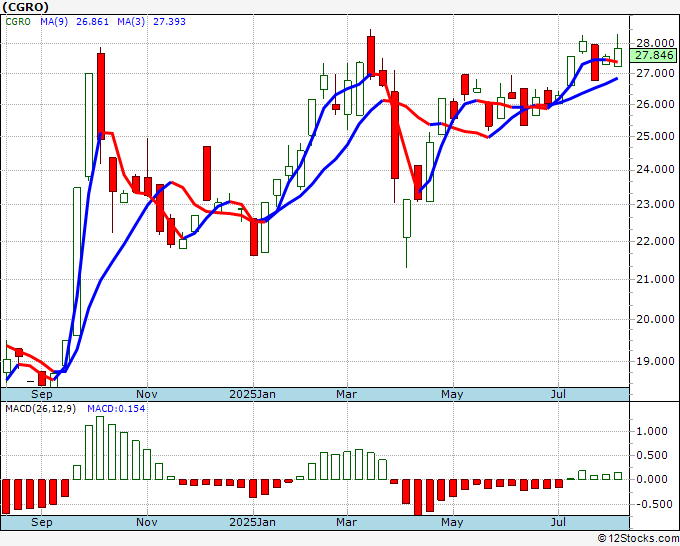Click Sep on the price chart time axis
The width and height of the screenshot is (680, 546).
pyautogui.click(x=42, y=394)
